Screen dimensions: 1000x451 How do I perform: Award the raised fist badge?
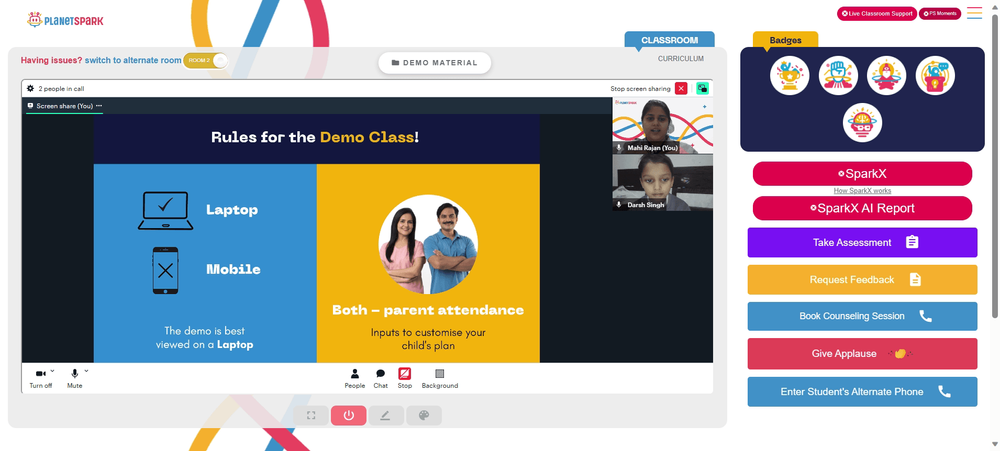pyautogui.click(x=838, y=76)
